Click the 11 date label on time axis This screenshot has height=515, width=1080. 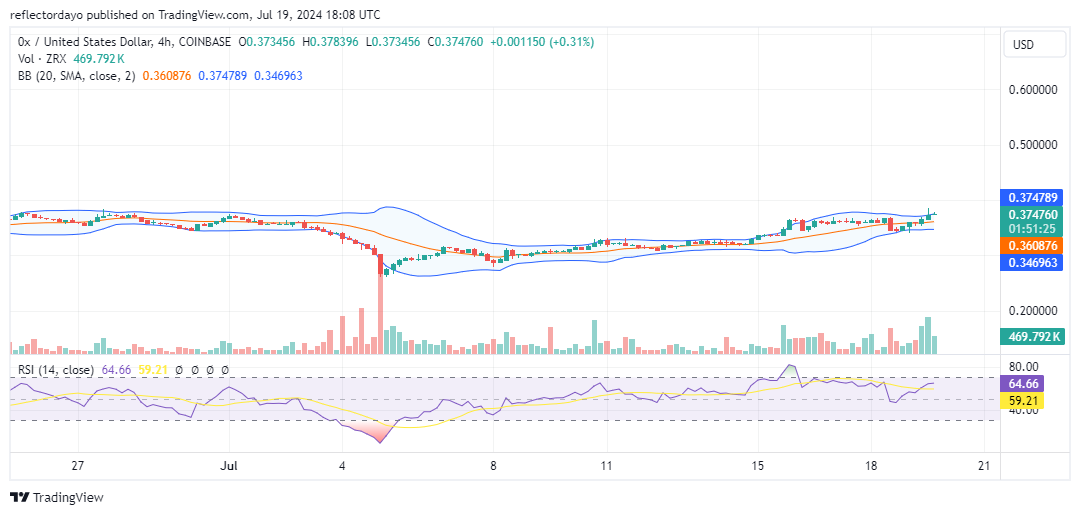[x=606, y=465]
